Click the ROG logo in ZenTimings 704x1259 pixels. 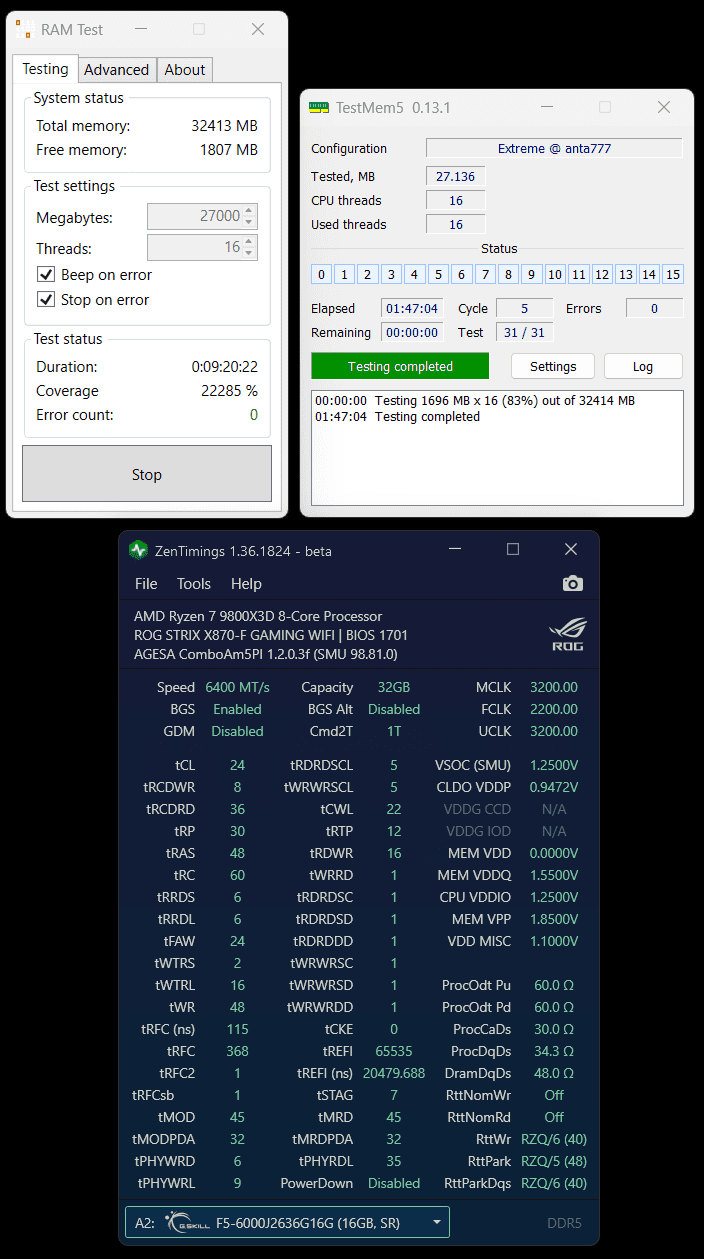click(x=567, y=636)
